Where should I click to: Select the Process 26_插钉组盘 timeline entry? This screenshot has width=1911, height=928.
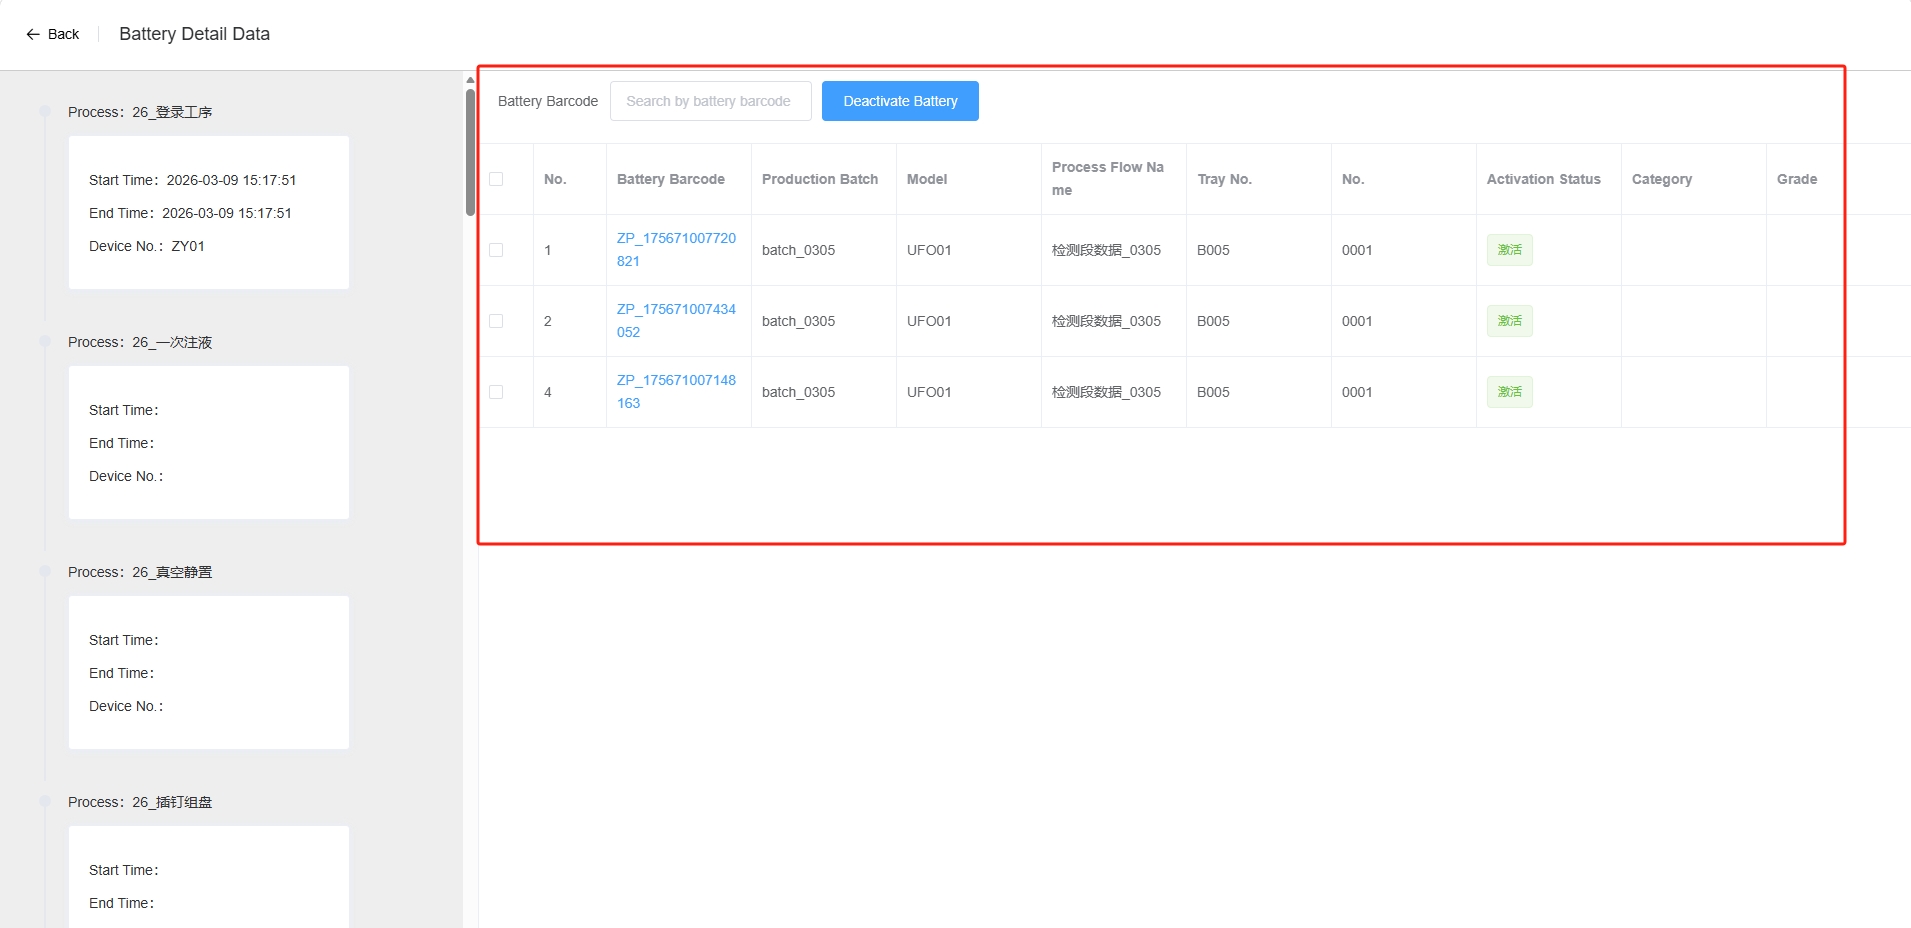point(140,802)
